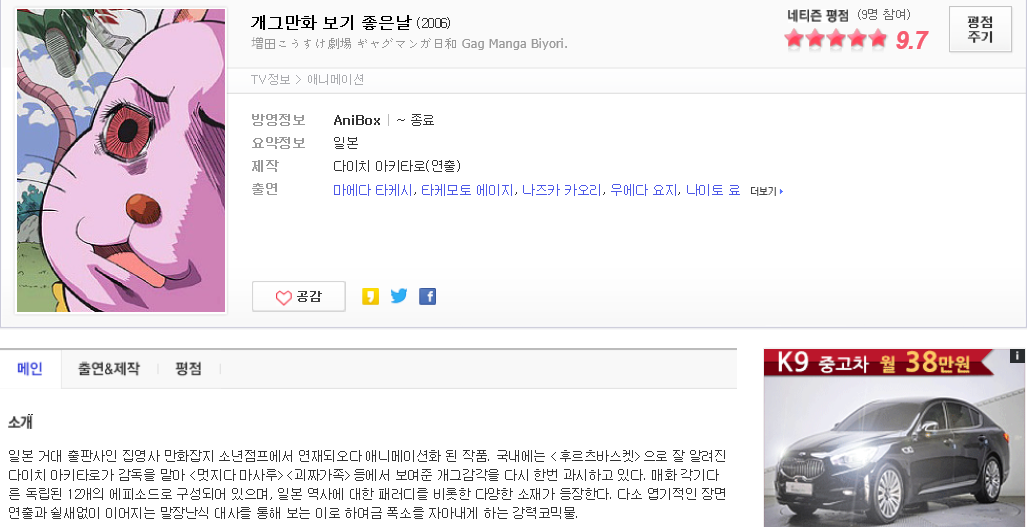1027x527 pixels.
Task: Open cast member 우에다 요지
Action: (x=643, y=191)
